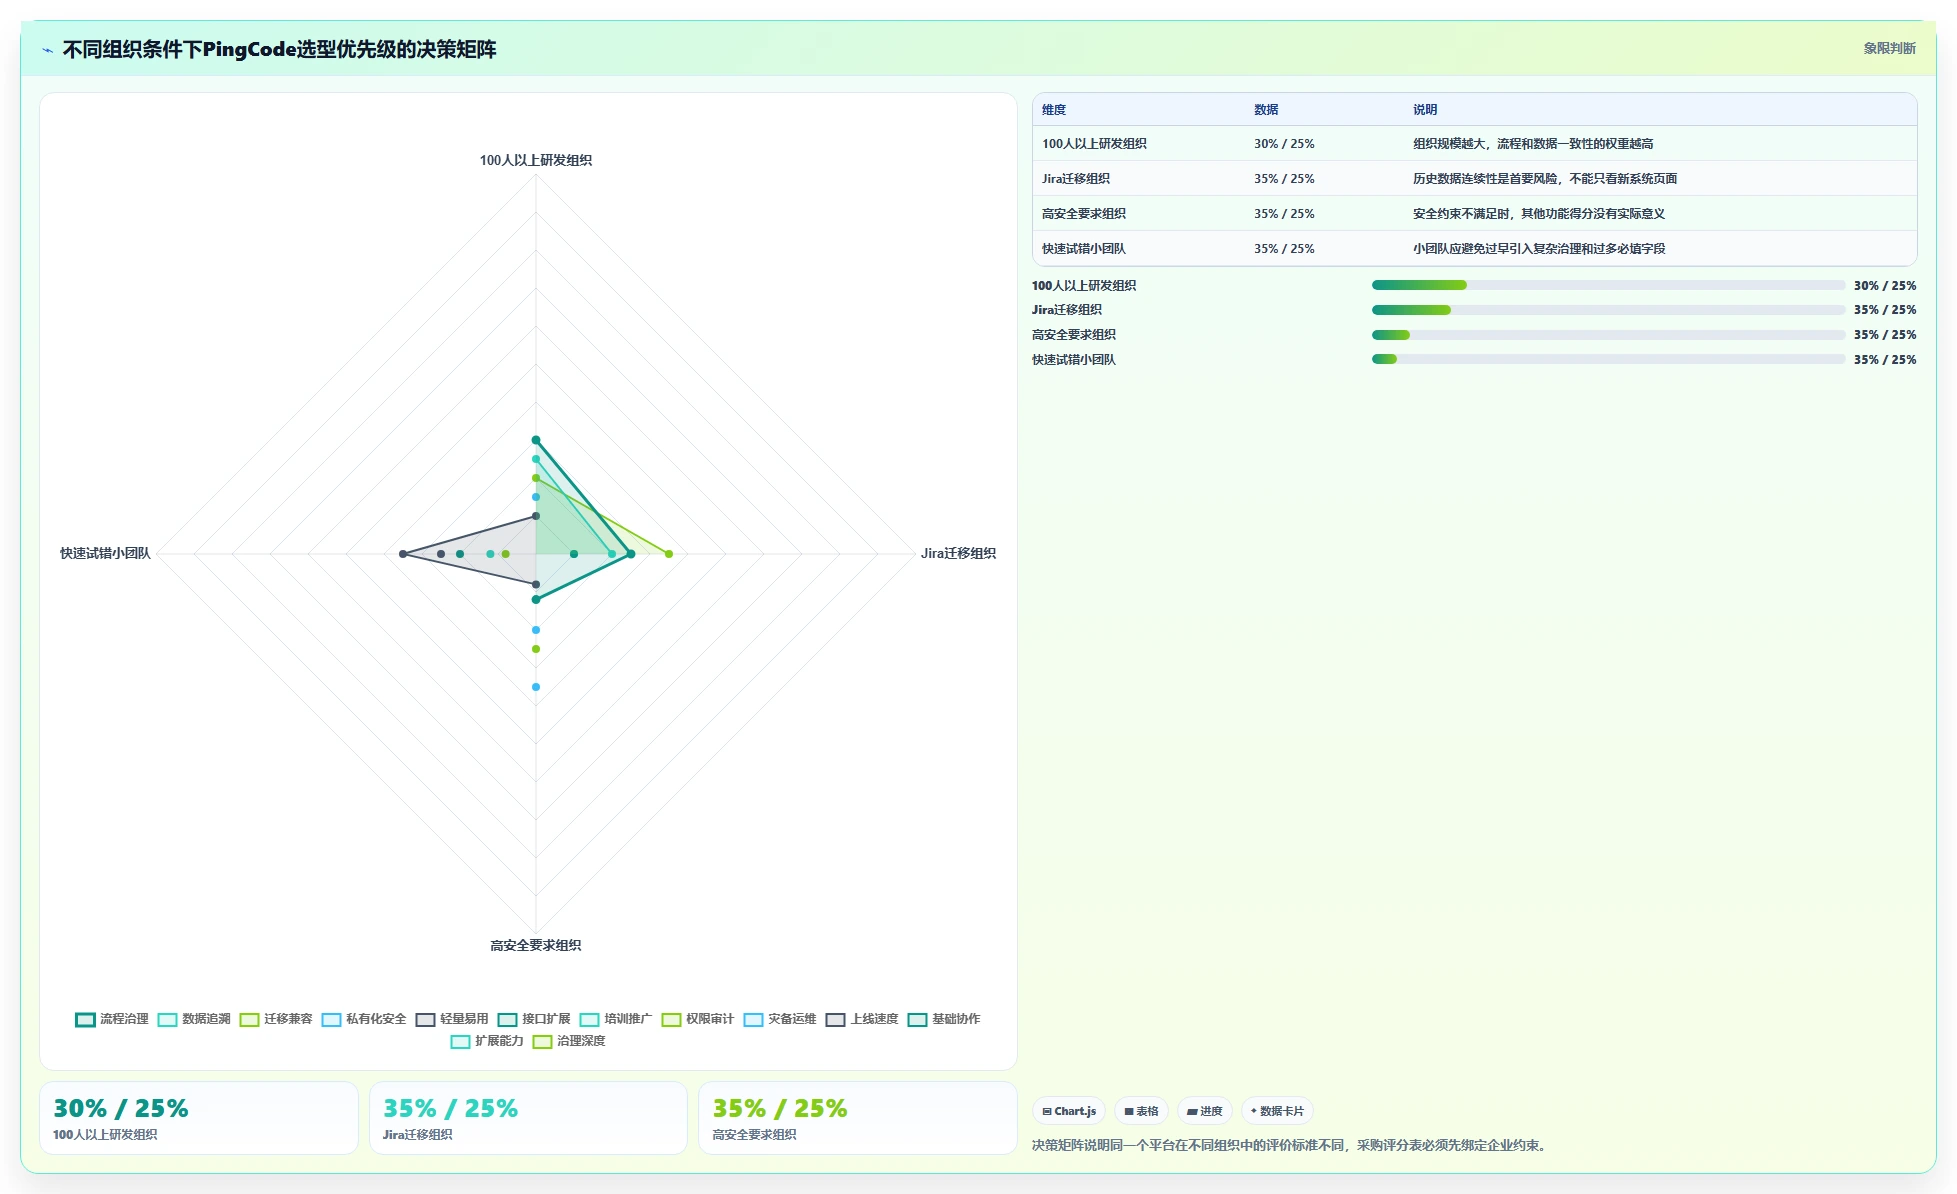This screenshot has width=1957, height=1194.
Task: Click the radar data point on the 快速试错小团队 axis tip
Action: pyautogui.click(x=403, y=554)
